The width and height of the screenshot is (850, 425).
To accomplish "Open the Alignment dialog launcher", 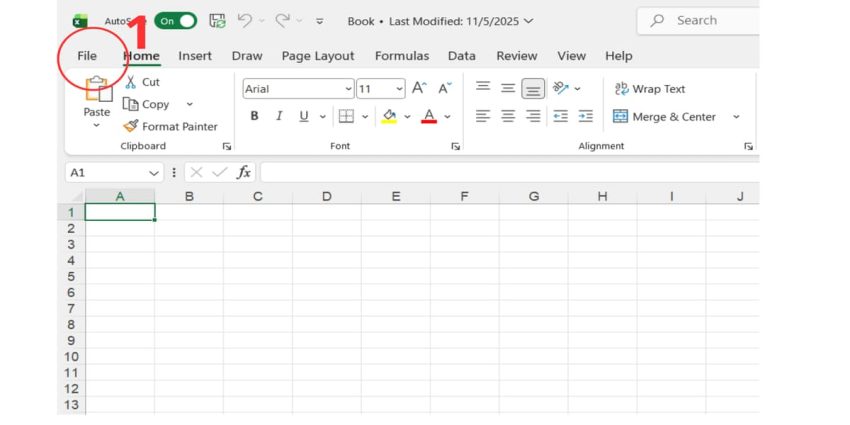I will click(749, 146).
